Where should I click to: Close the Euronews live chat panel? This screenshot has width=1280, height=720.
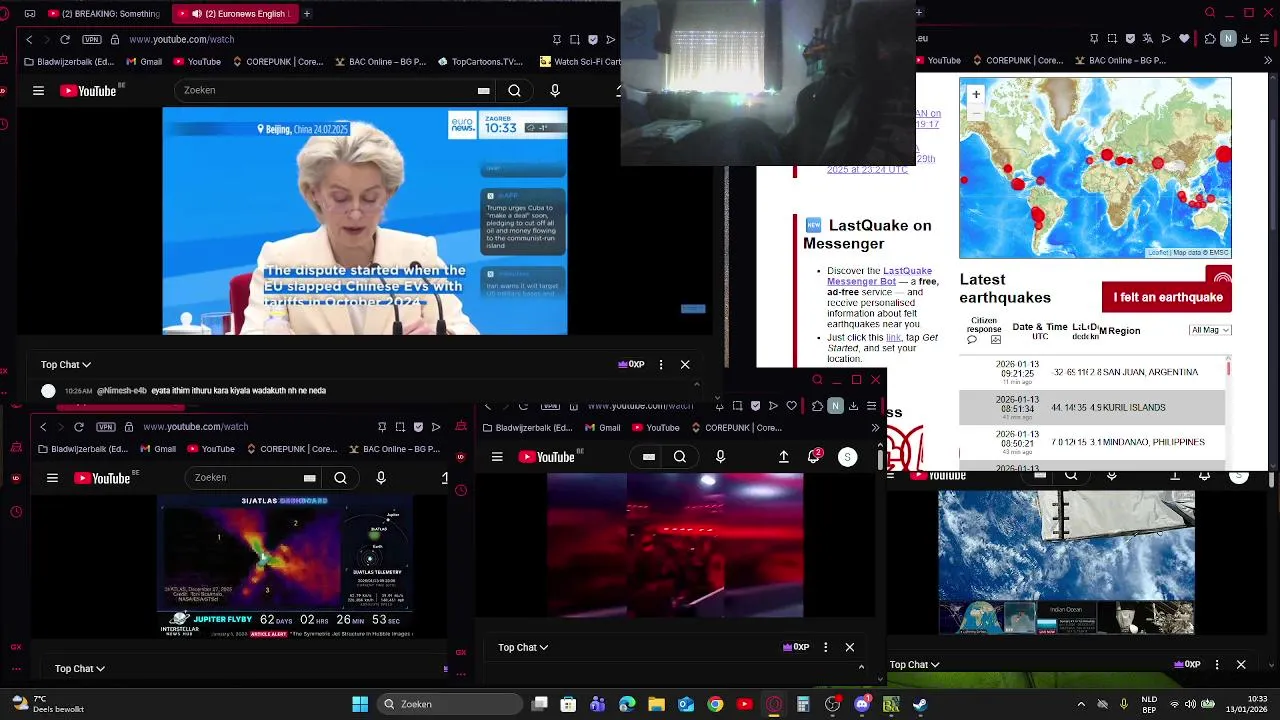click(x=685, y=365)
